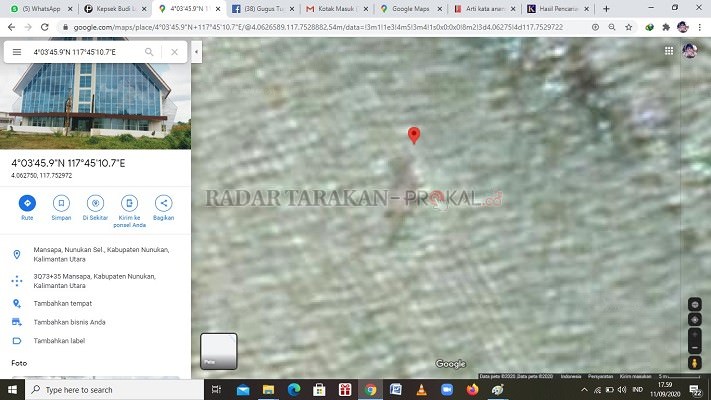
Task: Switch to the Arti kata tab
Action: tap(484, 9)
